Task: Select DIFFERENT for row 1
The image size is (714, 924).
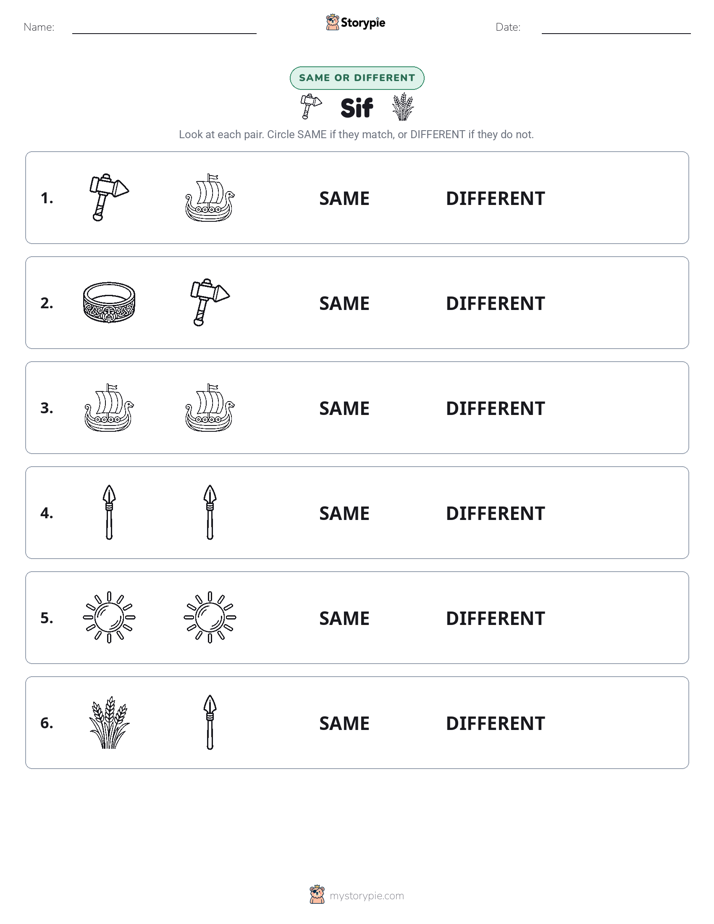Action: 495,199
